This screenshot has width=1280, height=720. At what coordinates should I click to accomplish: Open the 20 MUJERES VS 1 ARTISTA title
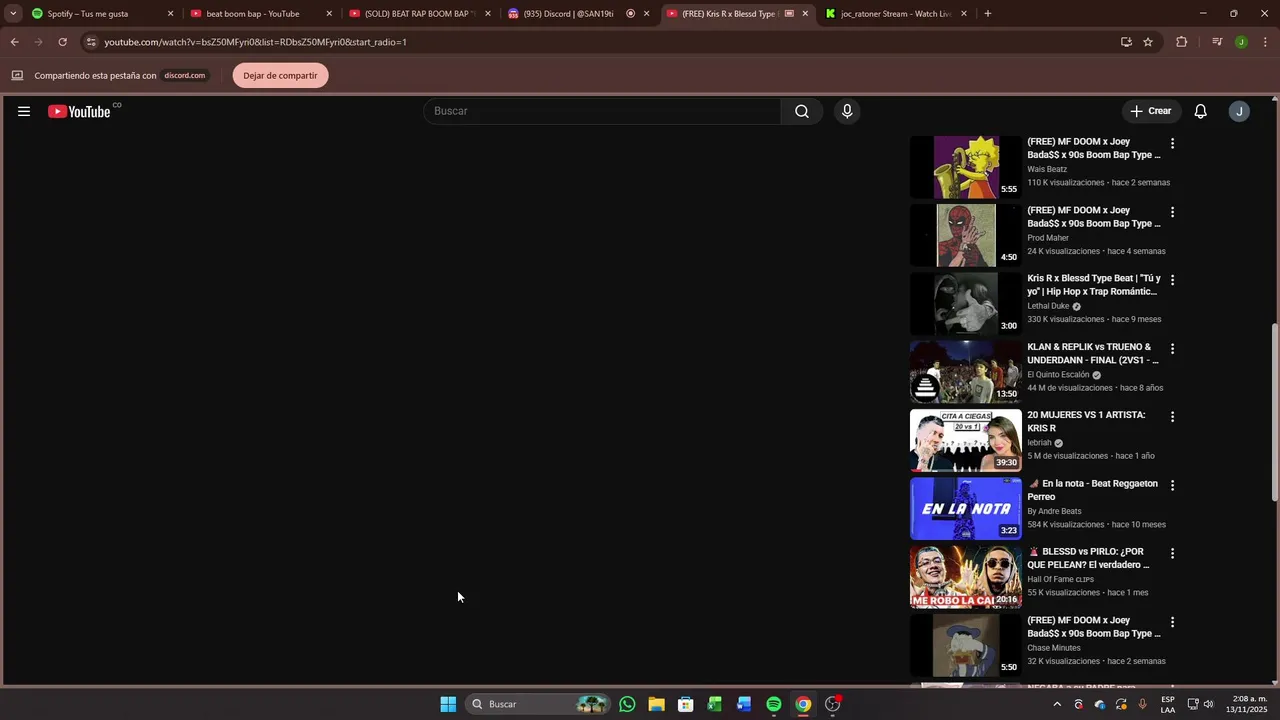point(1086,421)
